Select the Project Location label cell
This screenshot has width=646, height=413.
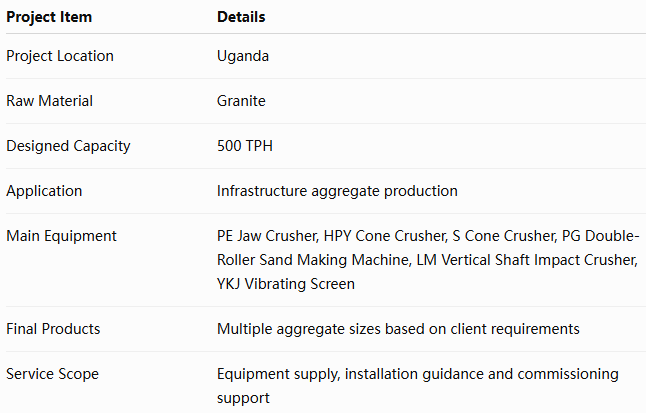pos(60,56)
